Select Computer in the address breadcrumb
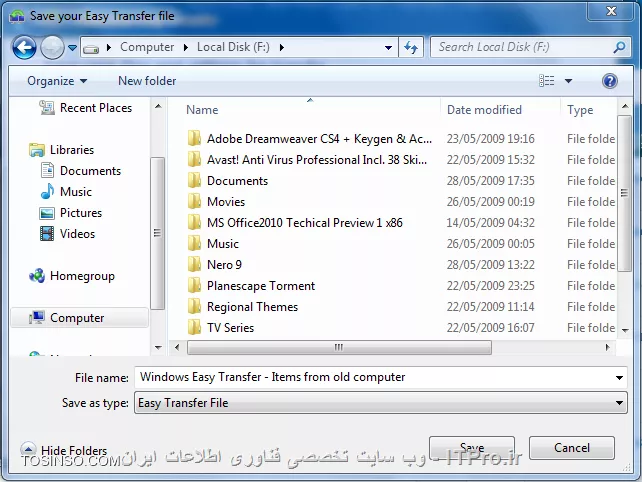The height and width of the screenshot is (482, 642). 147,47
